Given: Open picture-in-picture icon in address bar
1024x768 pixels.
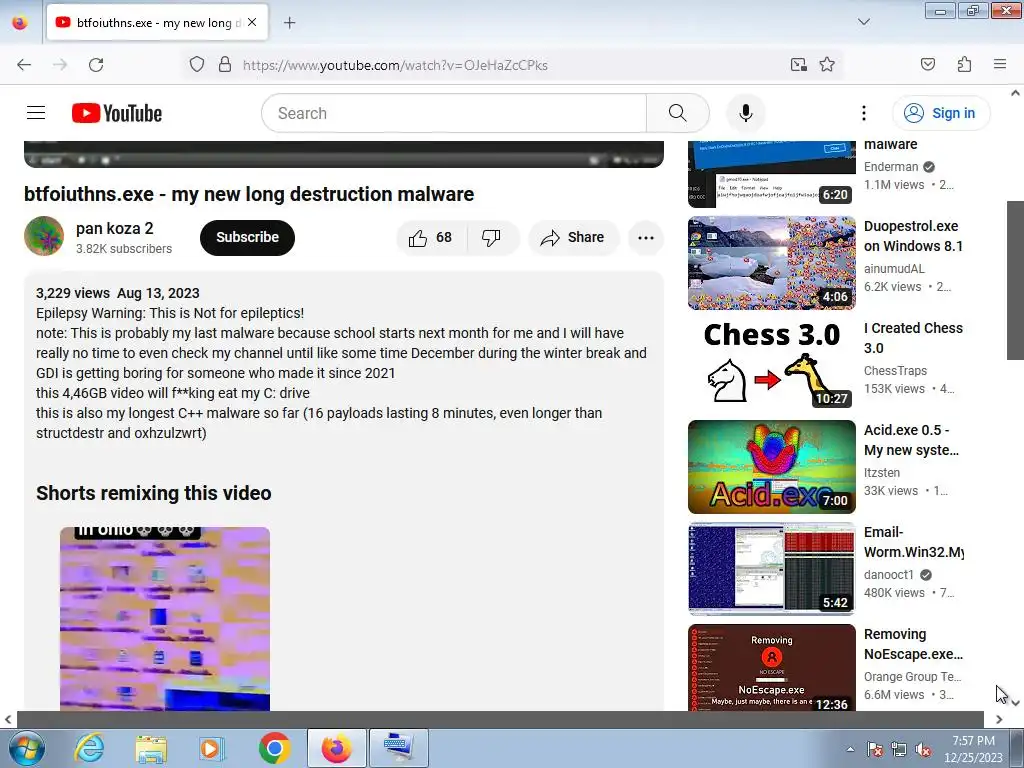Looking at the screenshot, I should pos(798,65).
